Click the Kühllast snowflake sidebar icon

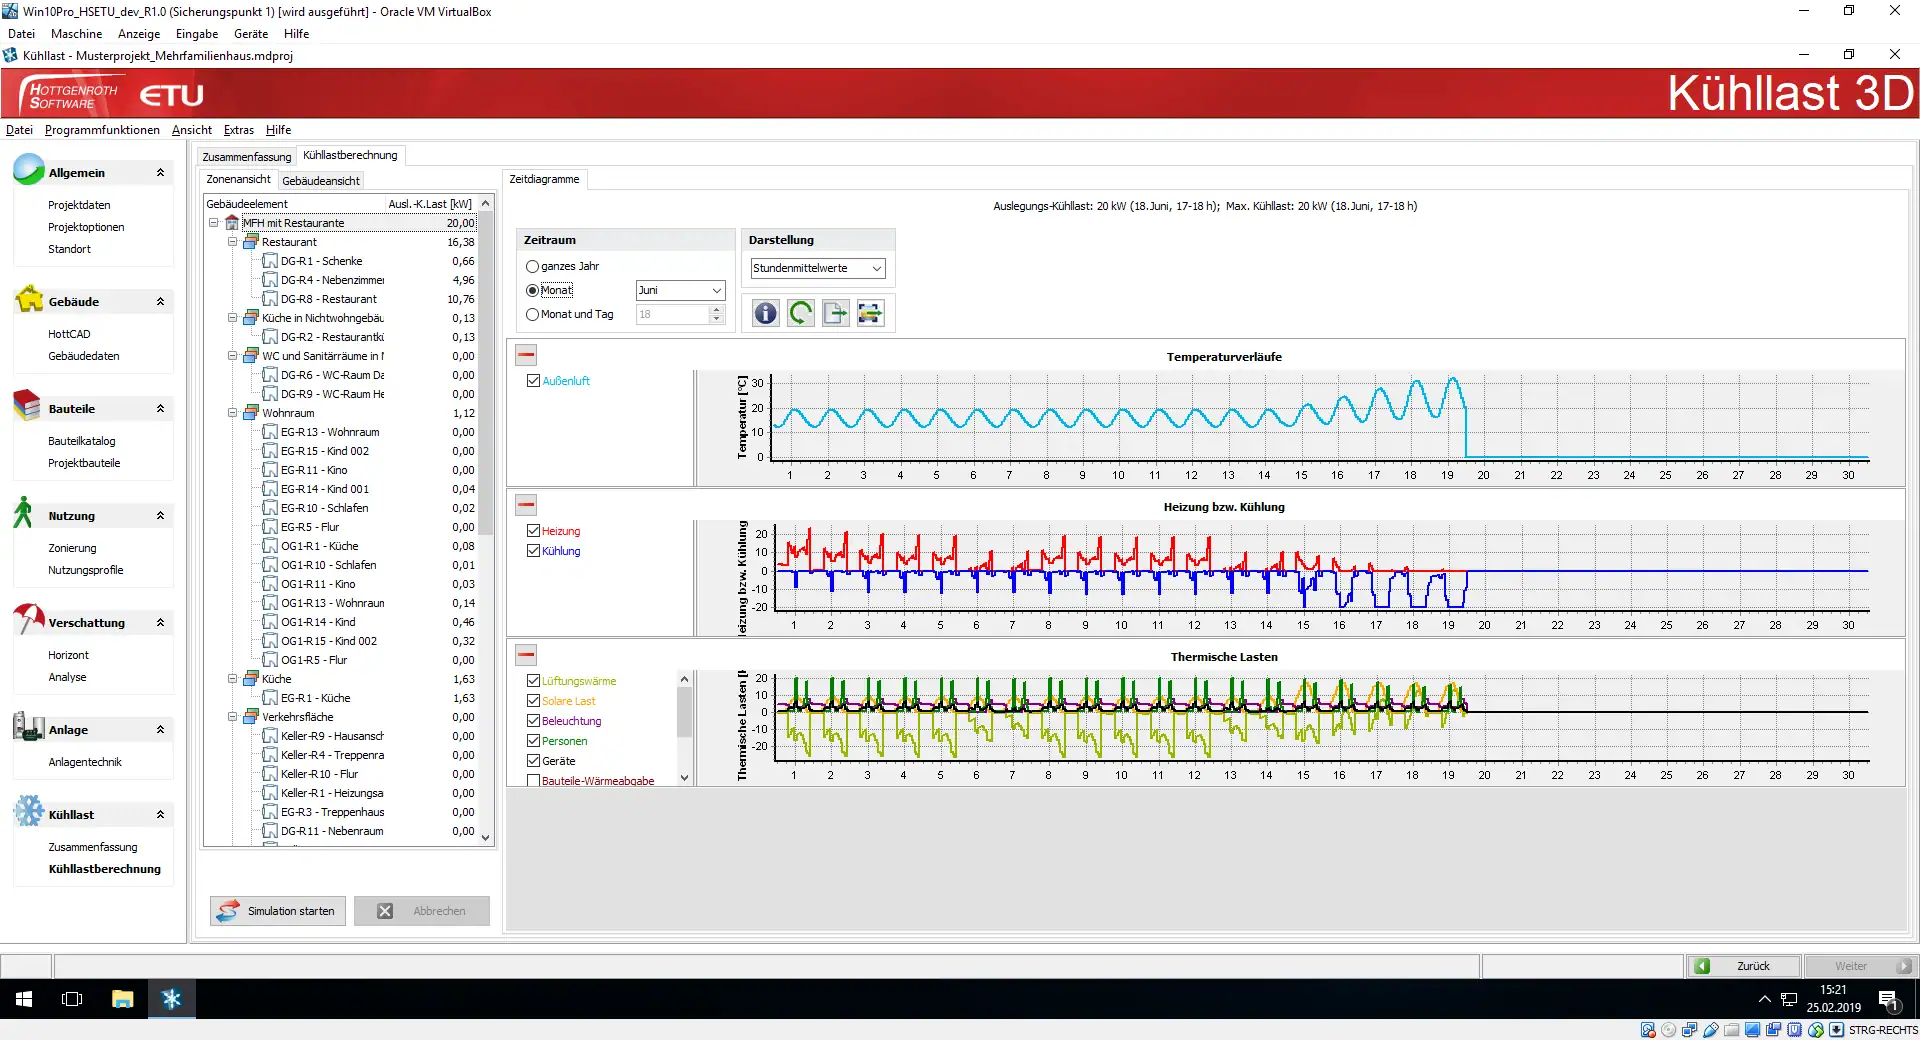[x=29, y=811]
